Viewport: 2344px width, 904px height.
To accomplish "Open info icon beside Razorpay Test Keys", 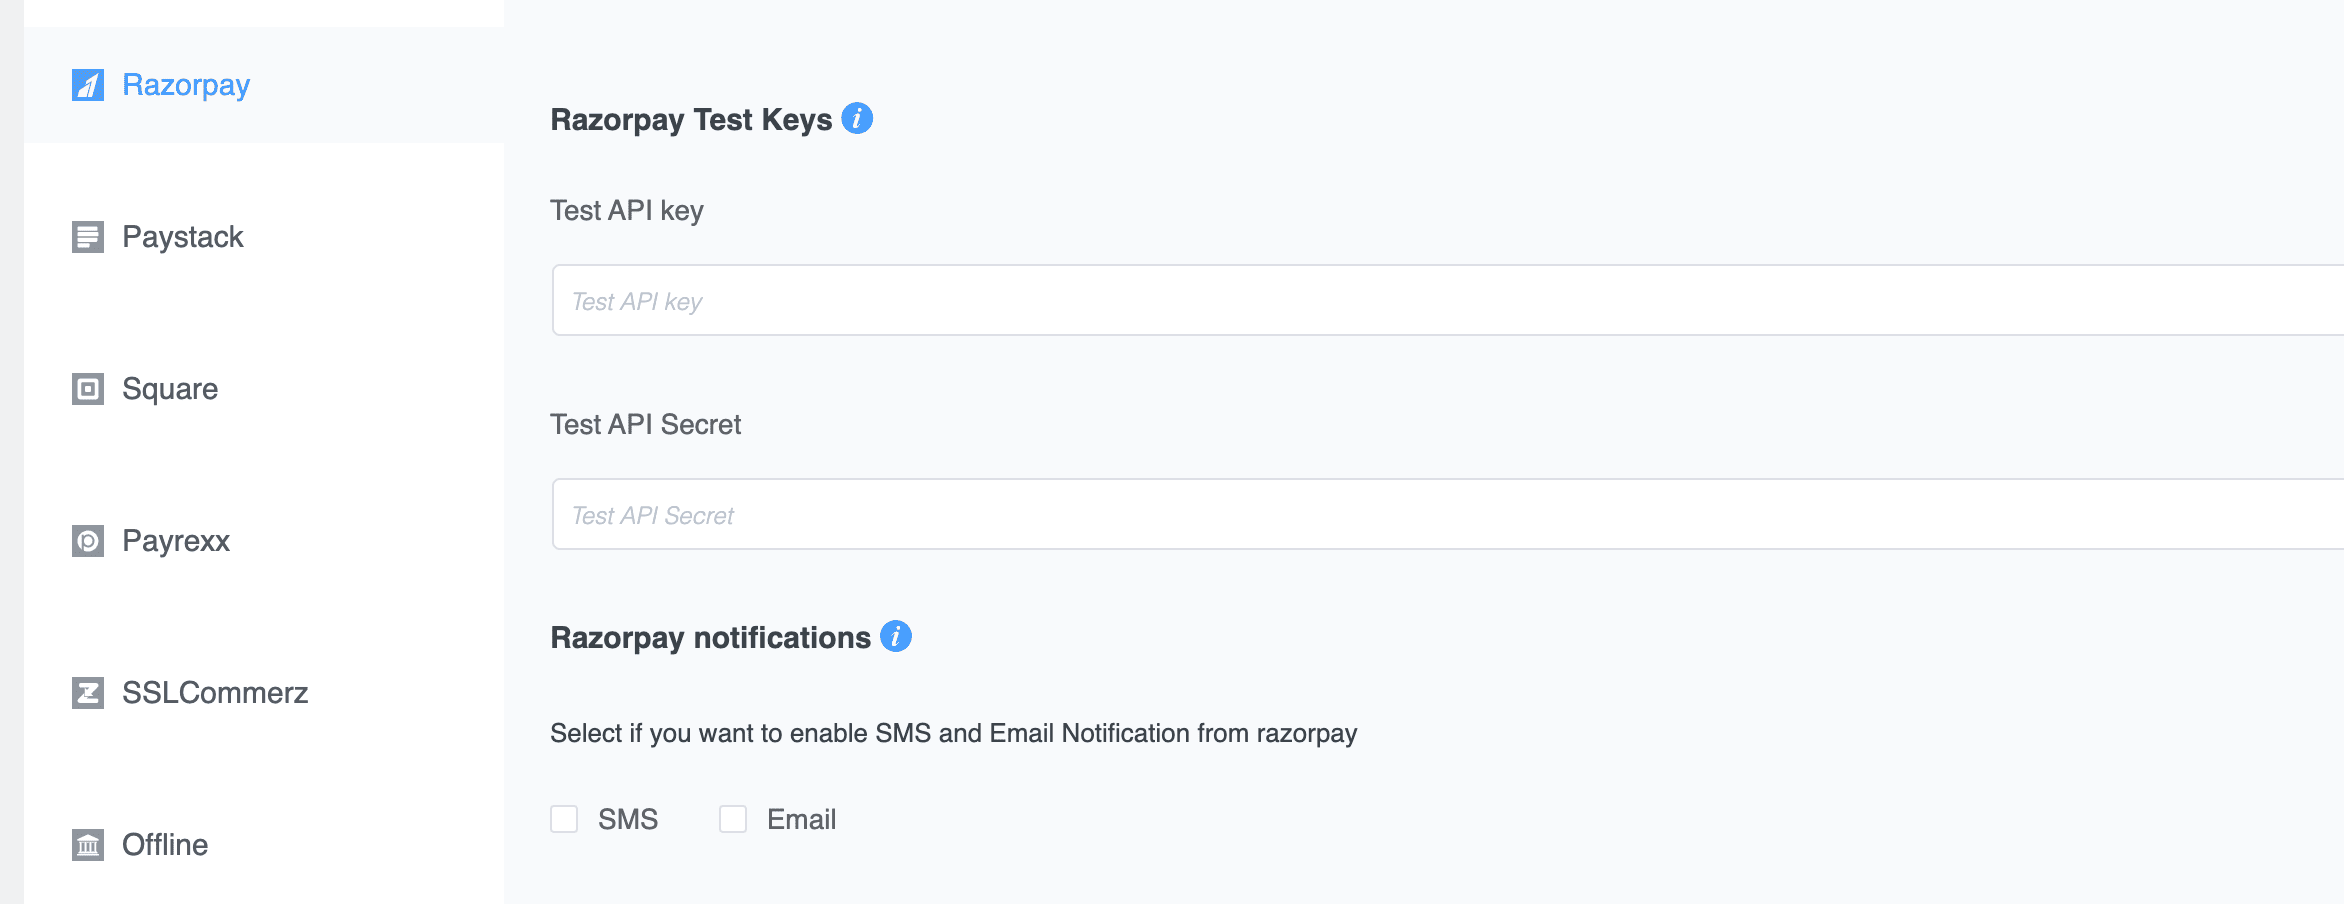I will (x=857, y=118).
